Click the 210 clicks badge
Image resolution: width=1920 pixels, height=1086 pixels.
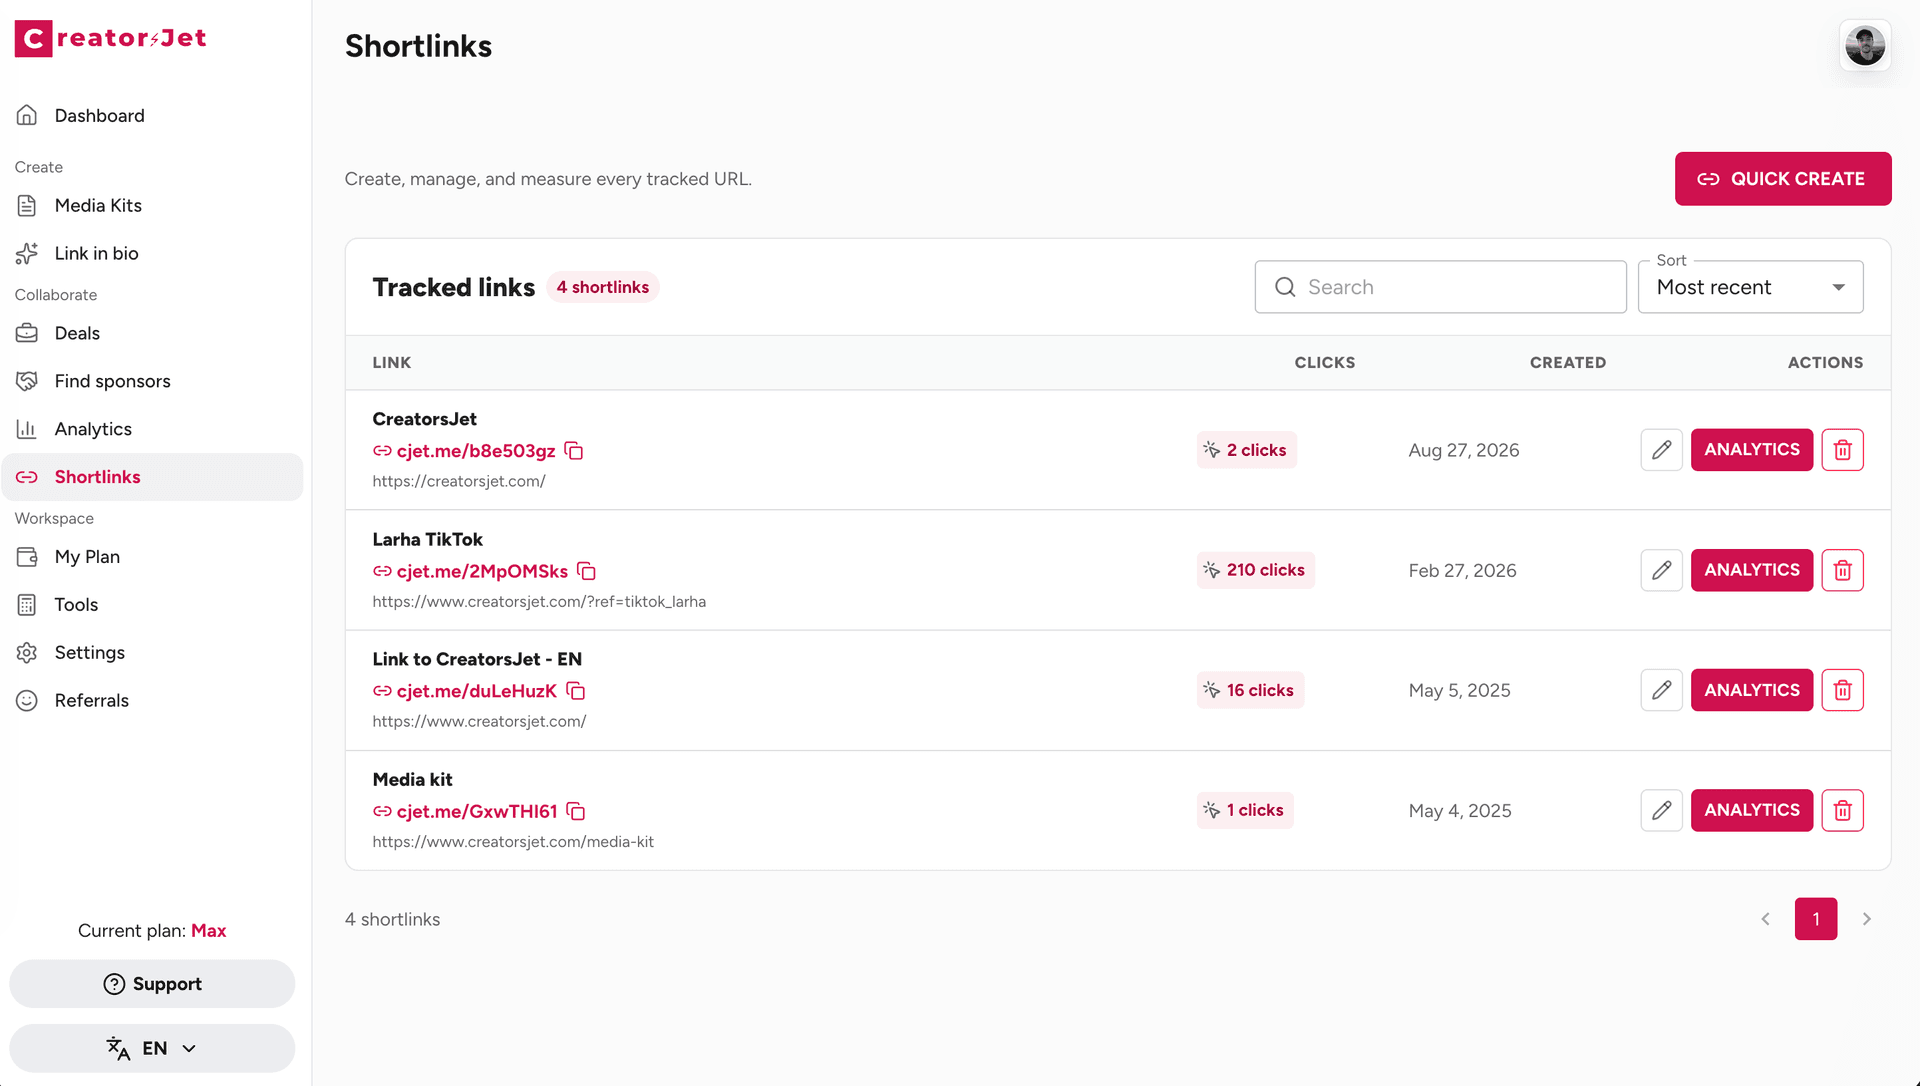(x=1255, y=570)
